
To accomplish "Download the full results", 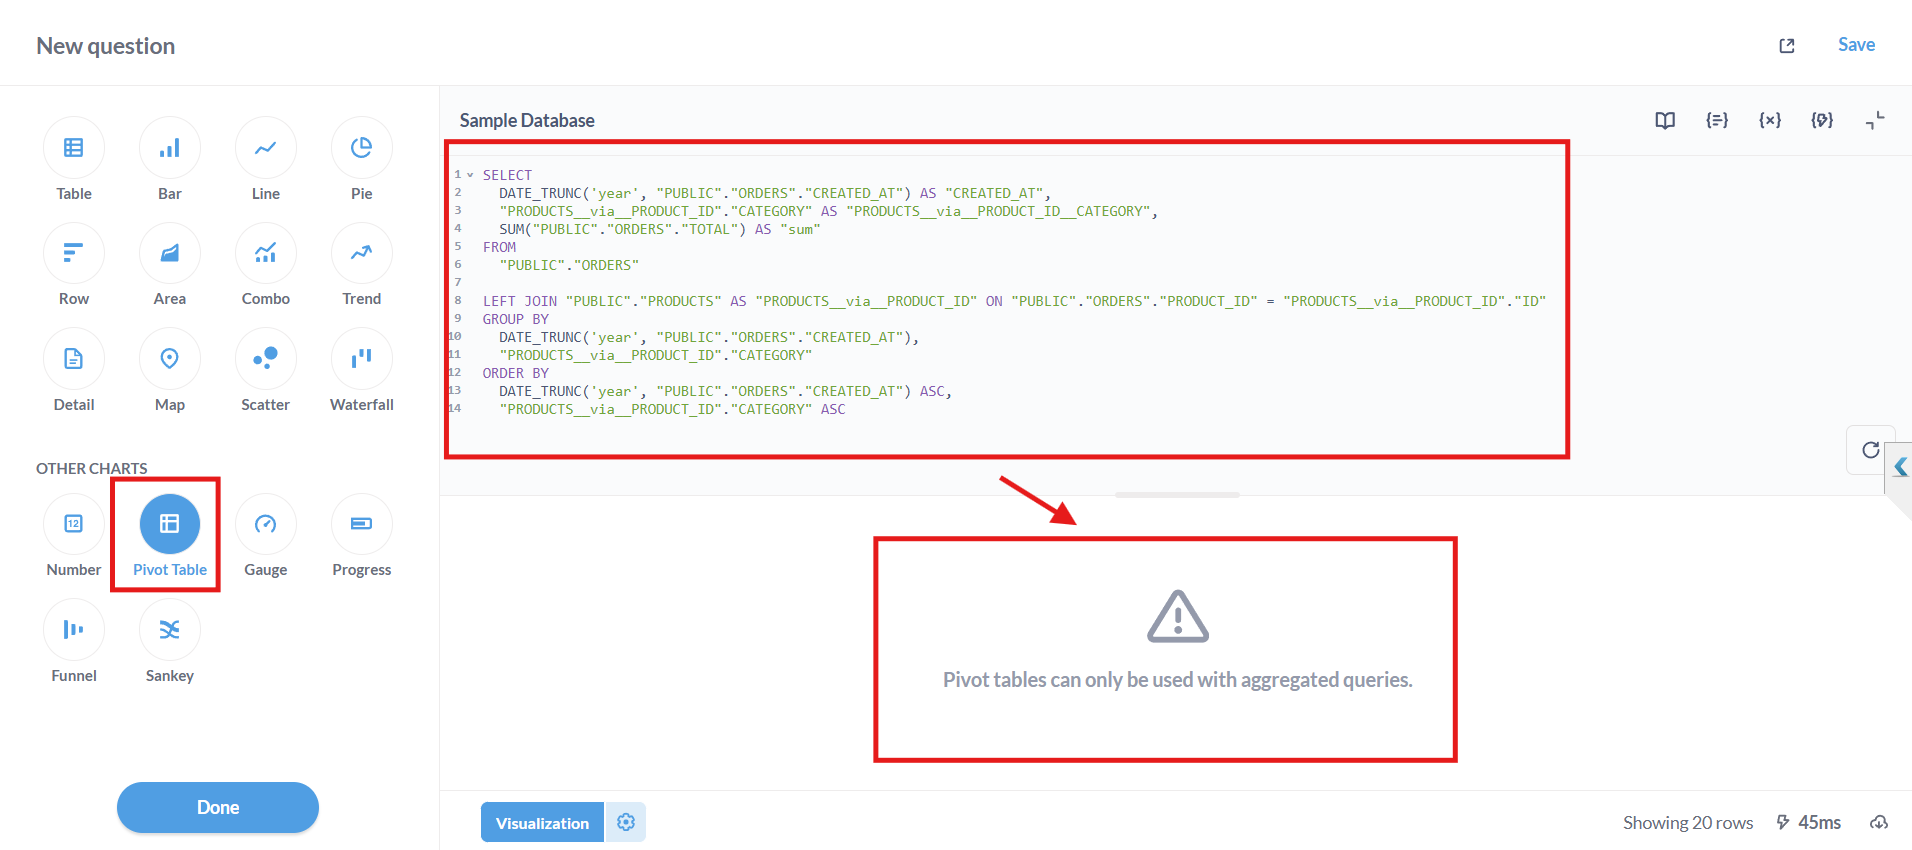I will (x=1879, y=823).
